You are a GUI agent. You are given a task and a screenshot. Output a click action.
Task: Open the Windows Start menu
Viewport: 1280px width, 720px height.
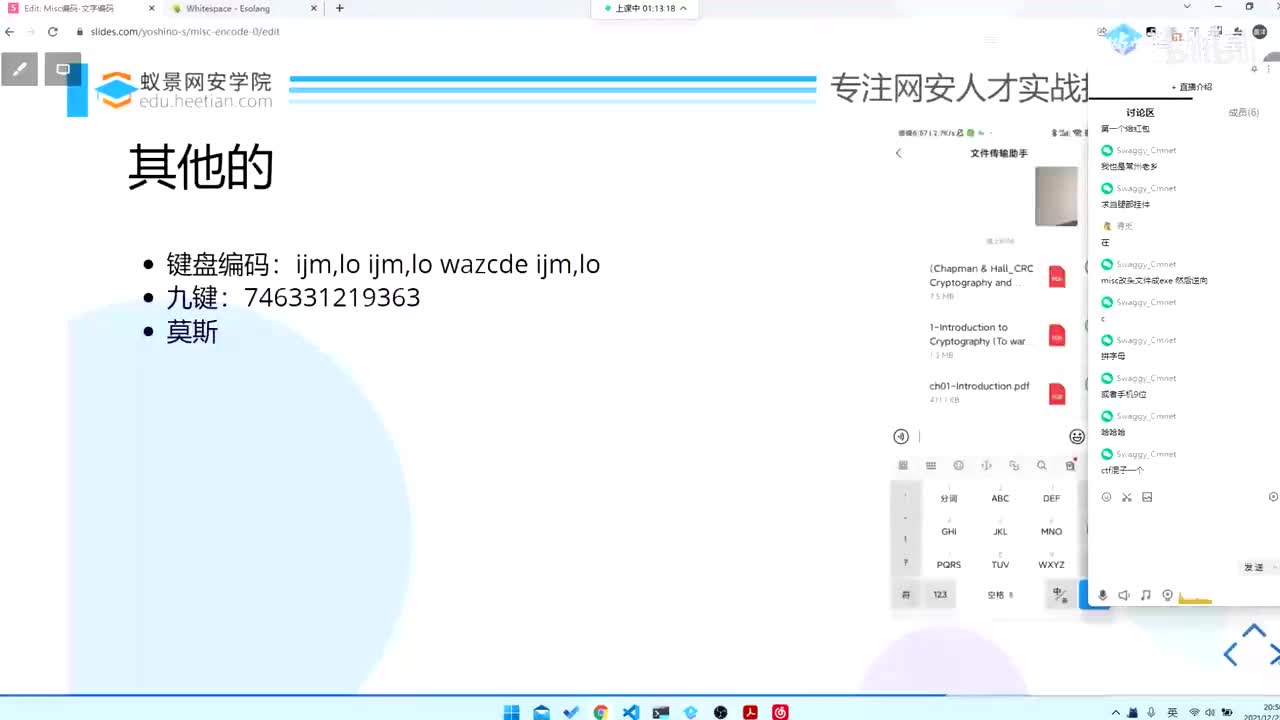512,712
